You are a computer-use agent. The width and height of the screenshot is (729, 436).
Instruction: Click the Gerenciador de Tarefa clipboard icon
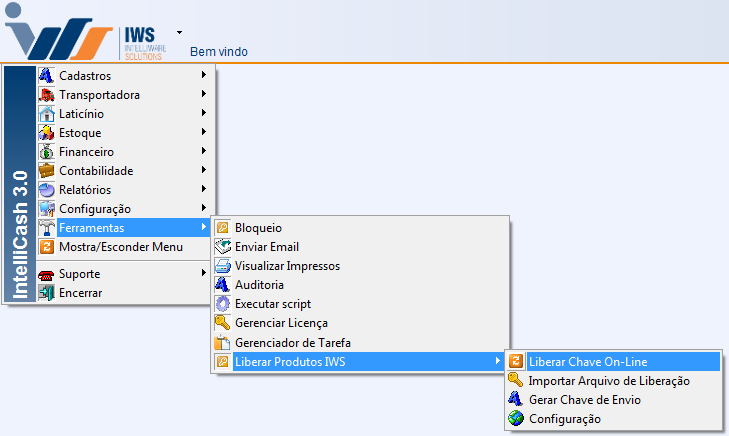223,343
